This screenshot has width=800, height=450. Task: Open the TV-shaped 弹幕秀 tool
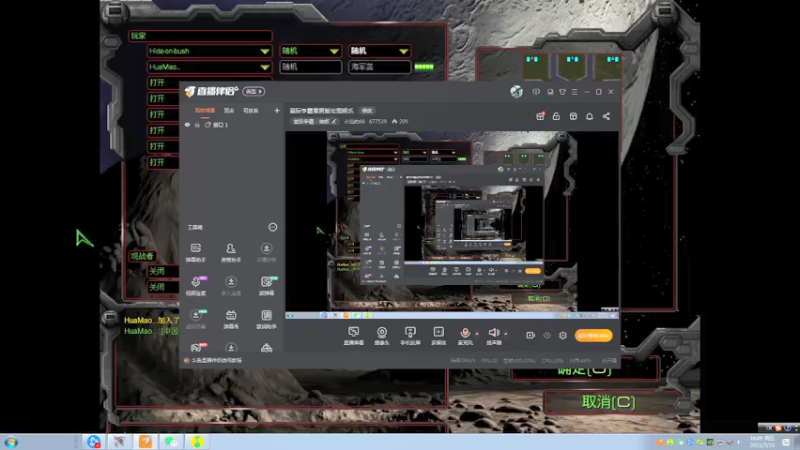tap(231, 319)
